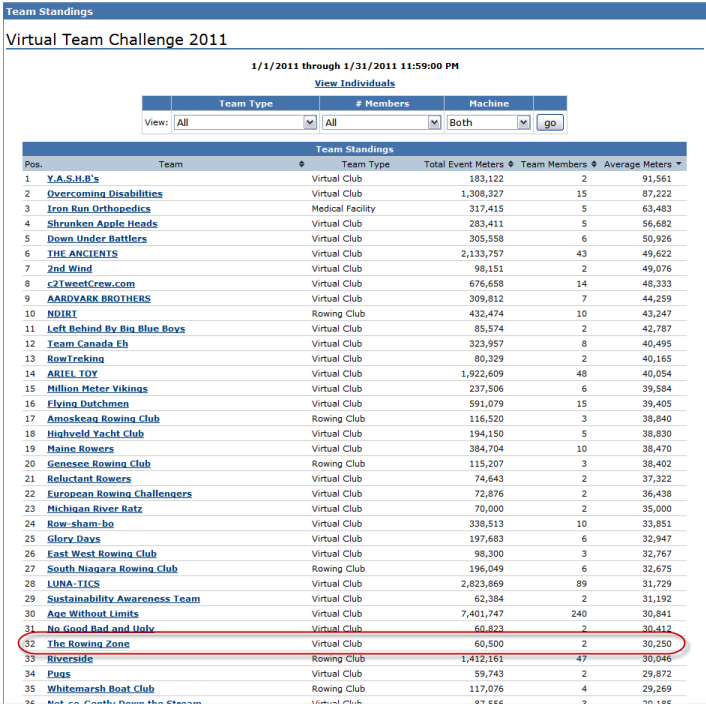Open Reluctant Rowers team link
Viewport: 706px width, 704px height.
[x=89, y=478]
